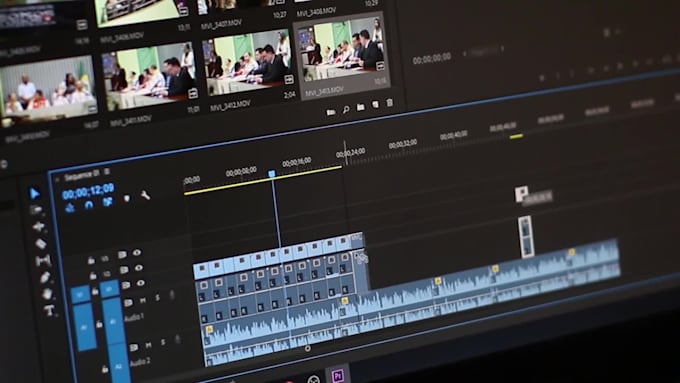Select the small vertical clip on timeline
The height and width of the screenshot is (383, 680).
point(526,237)
